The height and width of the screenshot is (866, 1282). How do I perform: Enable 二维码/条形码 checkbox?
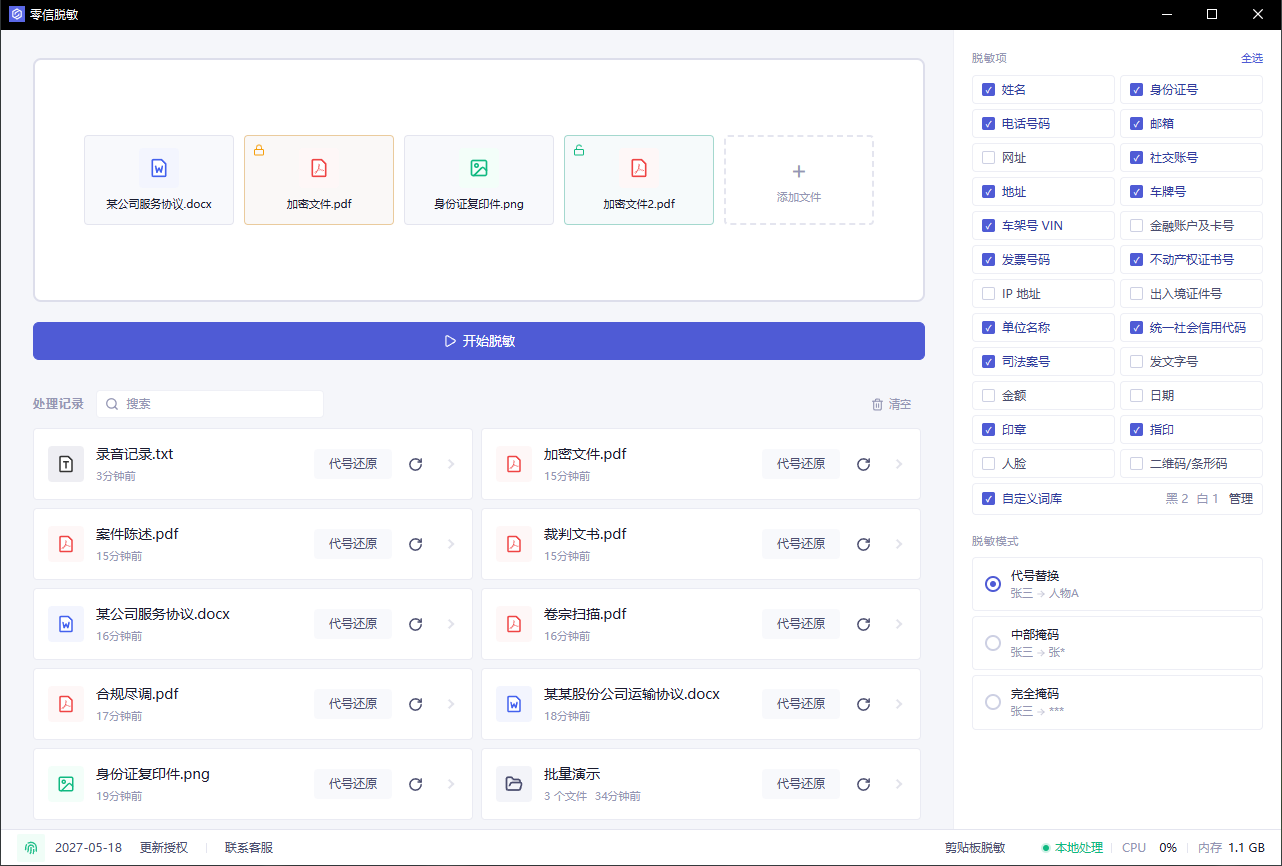(x=1137, y=464)
